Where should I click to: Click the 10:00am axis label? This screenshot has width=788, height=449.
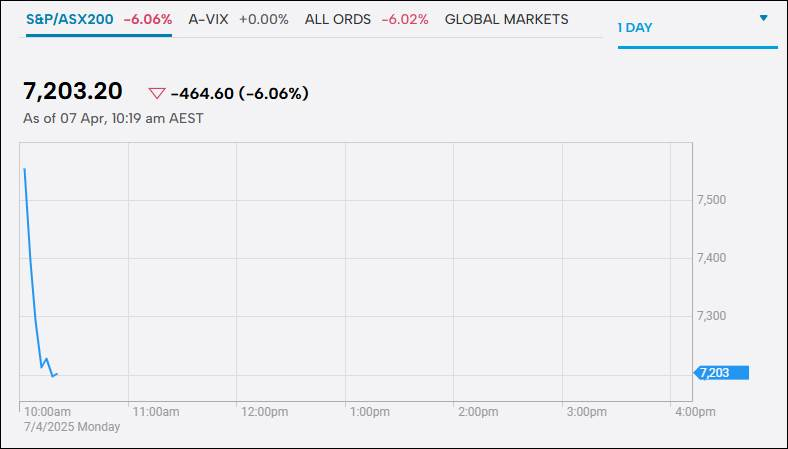[x=47, y=412]
